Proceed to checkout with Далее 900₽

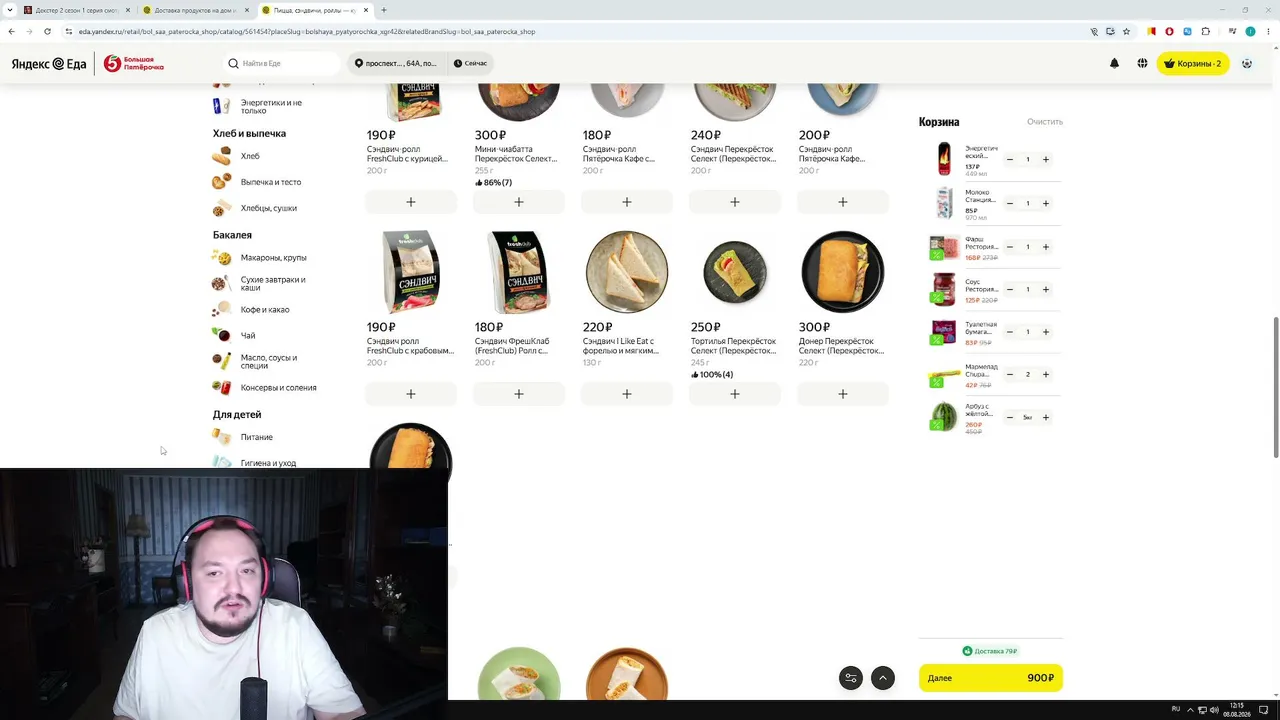click(x=991, y=678)
